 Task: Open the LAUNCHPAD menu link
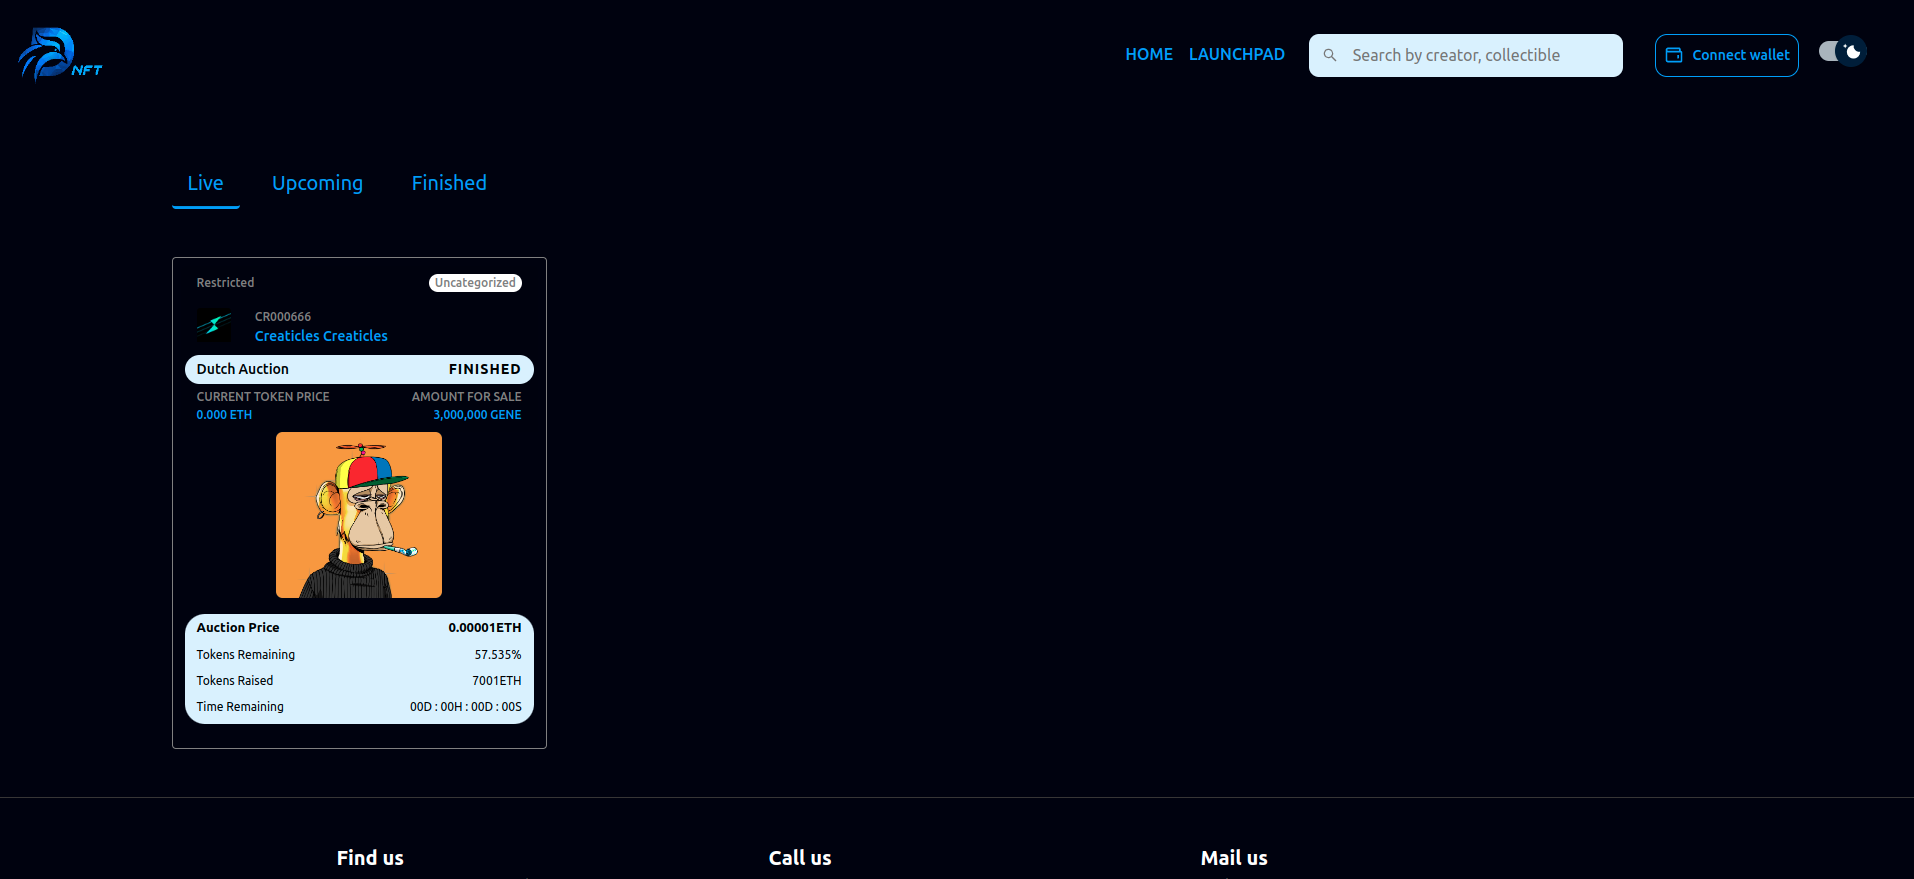[1237, 54]
